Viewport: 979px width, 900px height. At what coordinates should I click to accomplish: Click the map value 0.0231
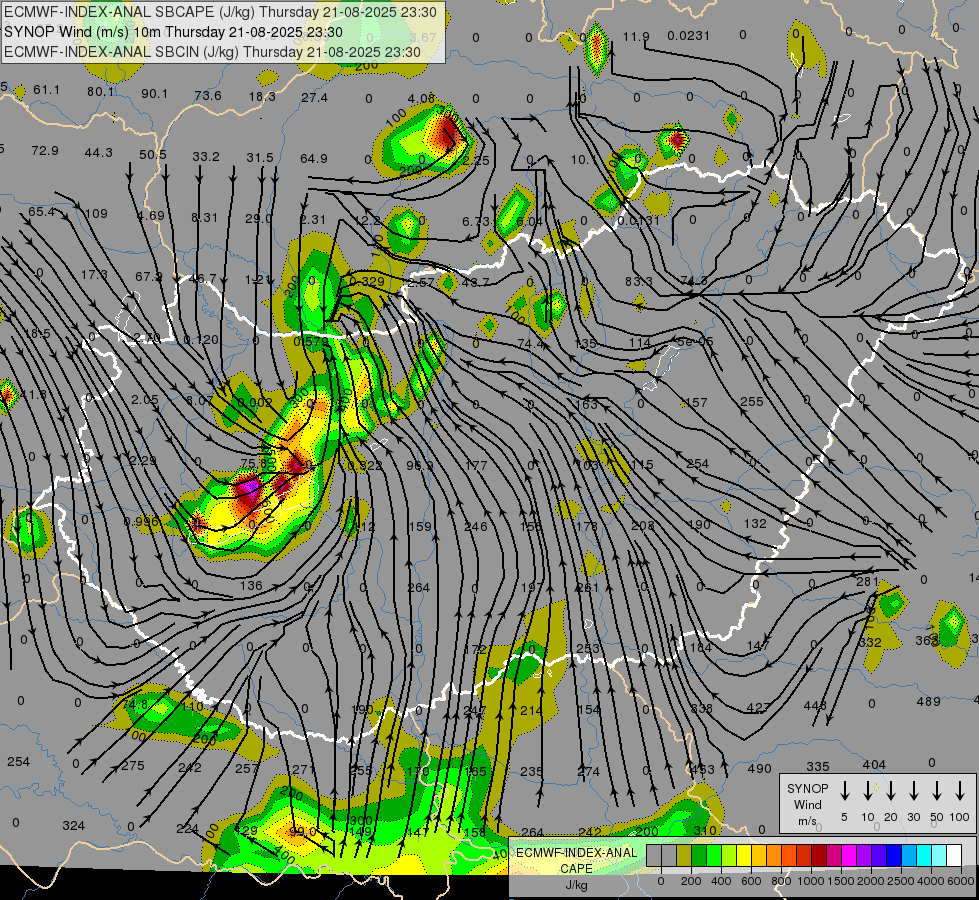688,36
